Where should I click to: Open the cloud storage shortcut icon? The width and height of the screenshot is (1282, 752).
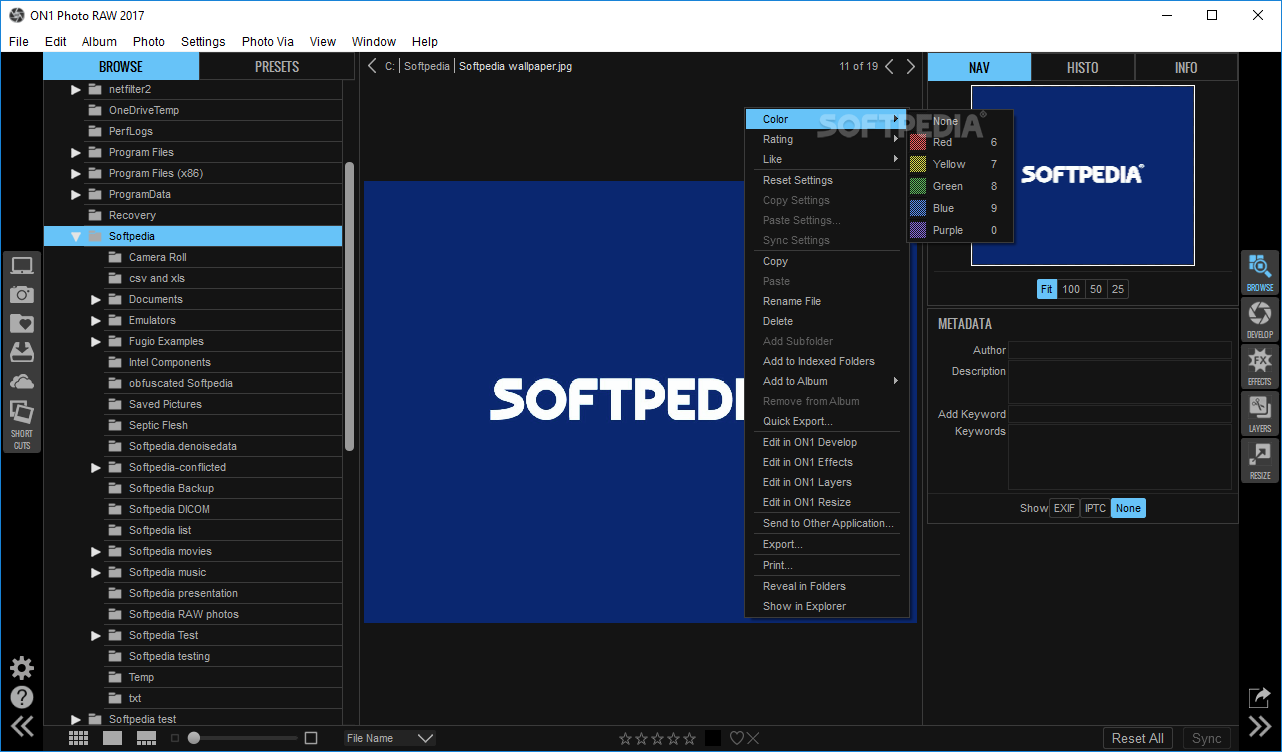[x=21, y=382]
